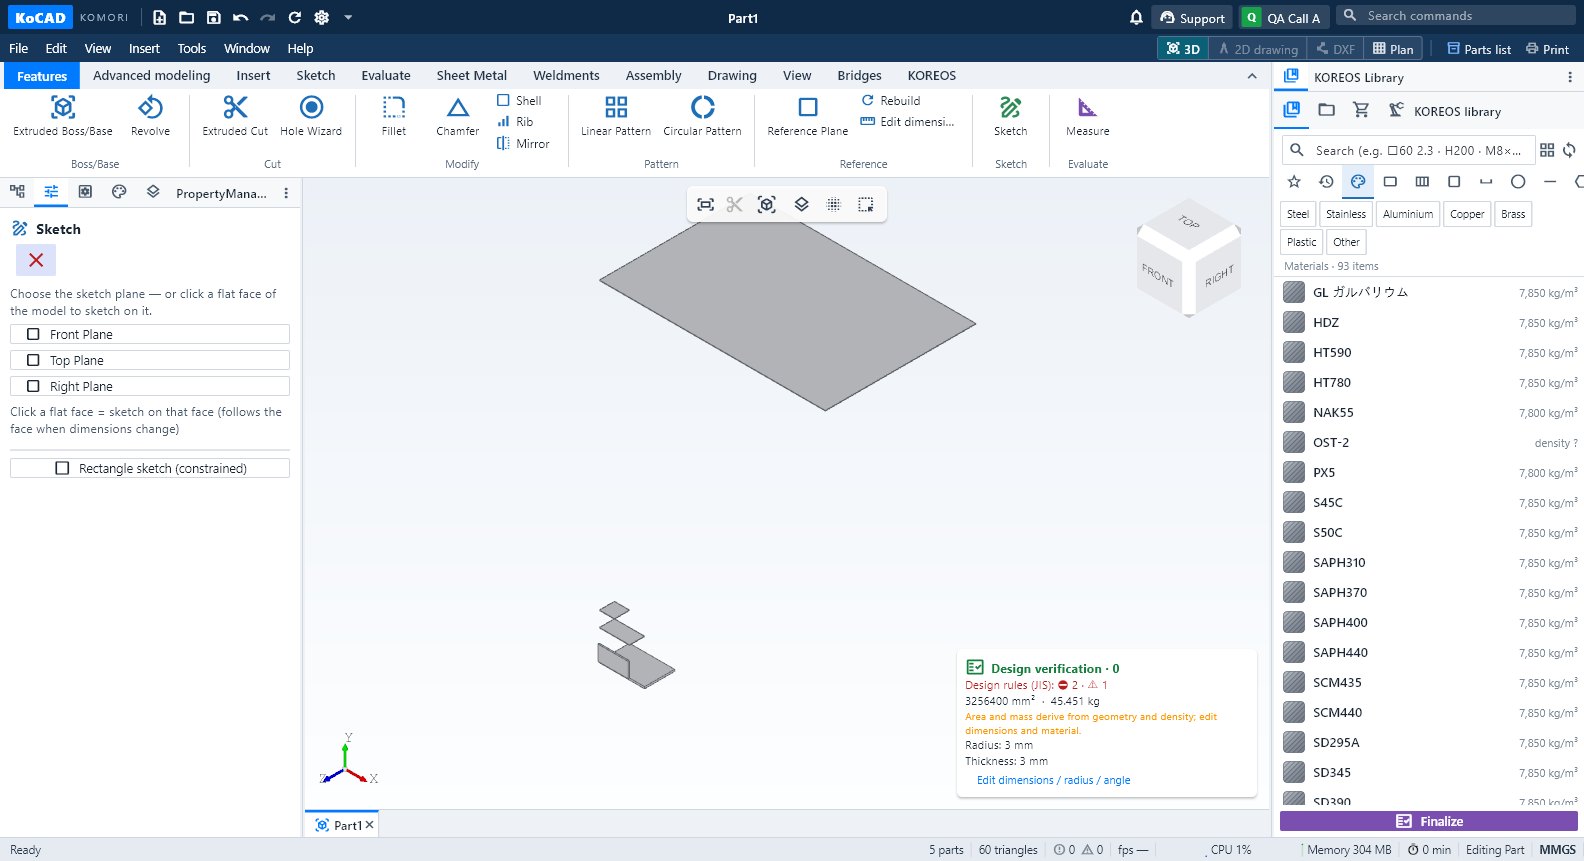This screenshot has height=861, width=1584.
Task: Collapse the ribbon with the chevron
Action: click(x=1252, y=76)
